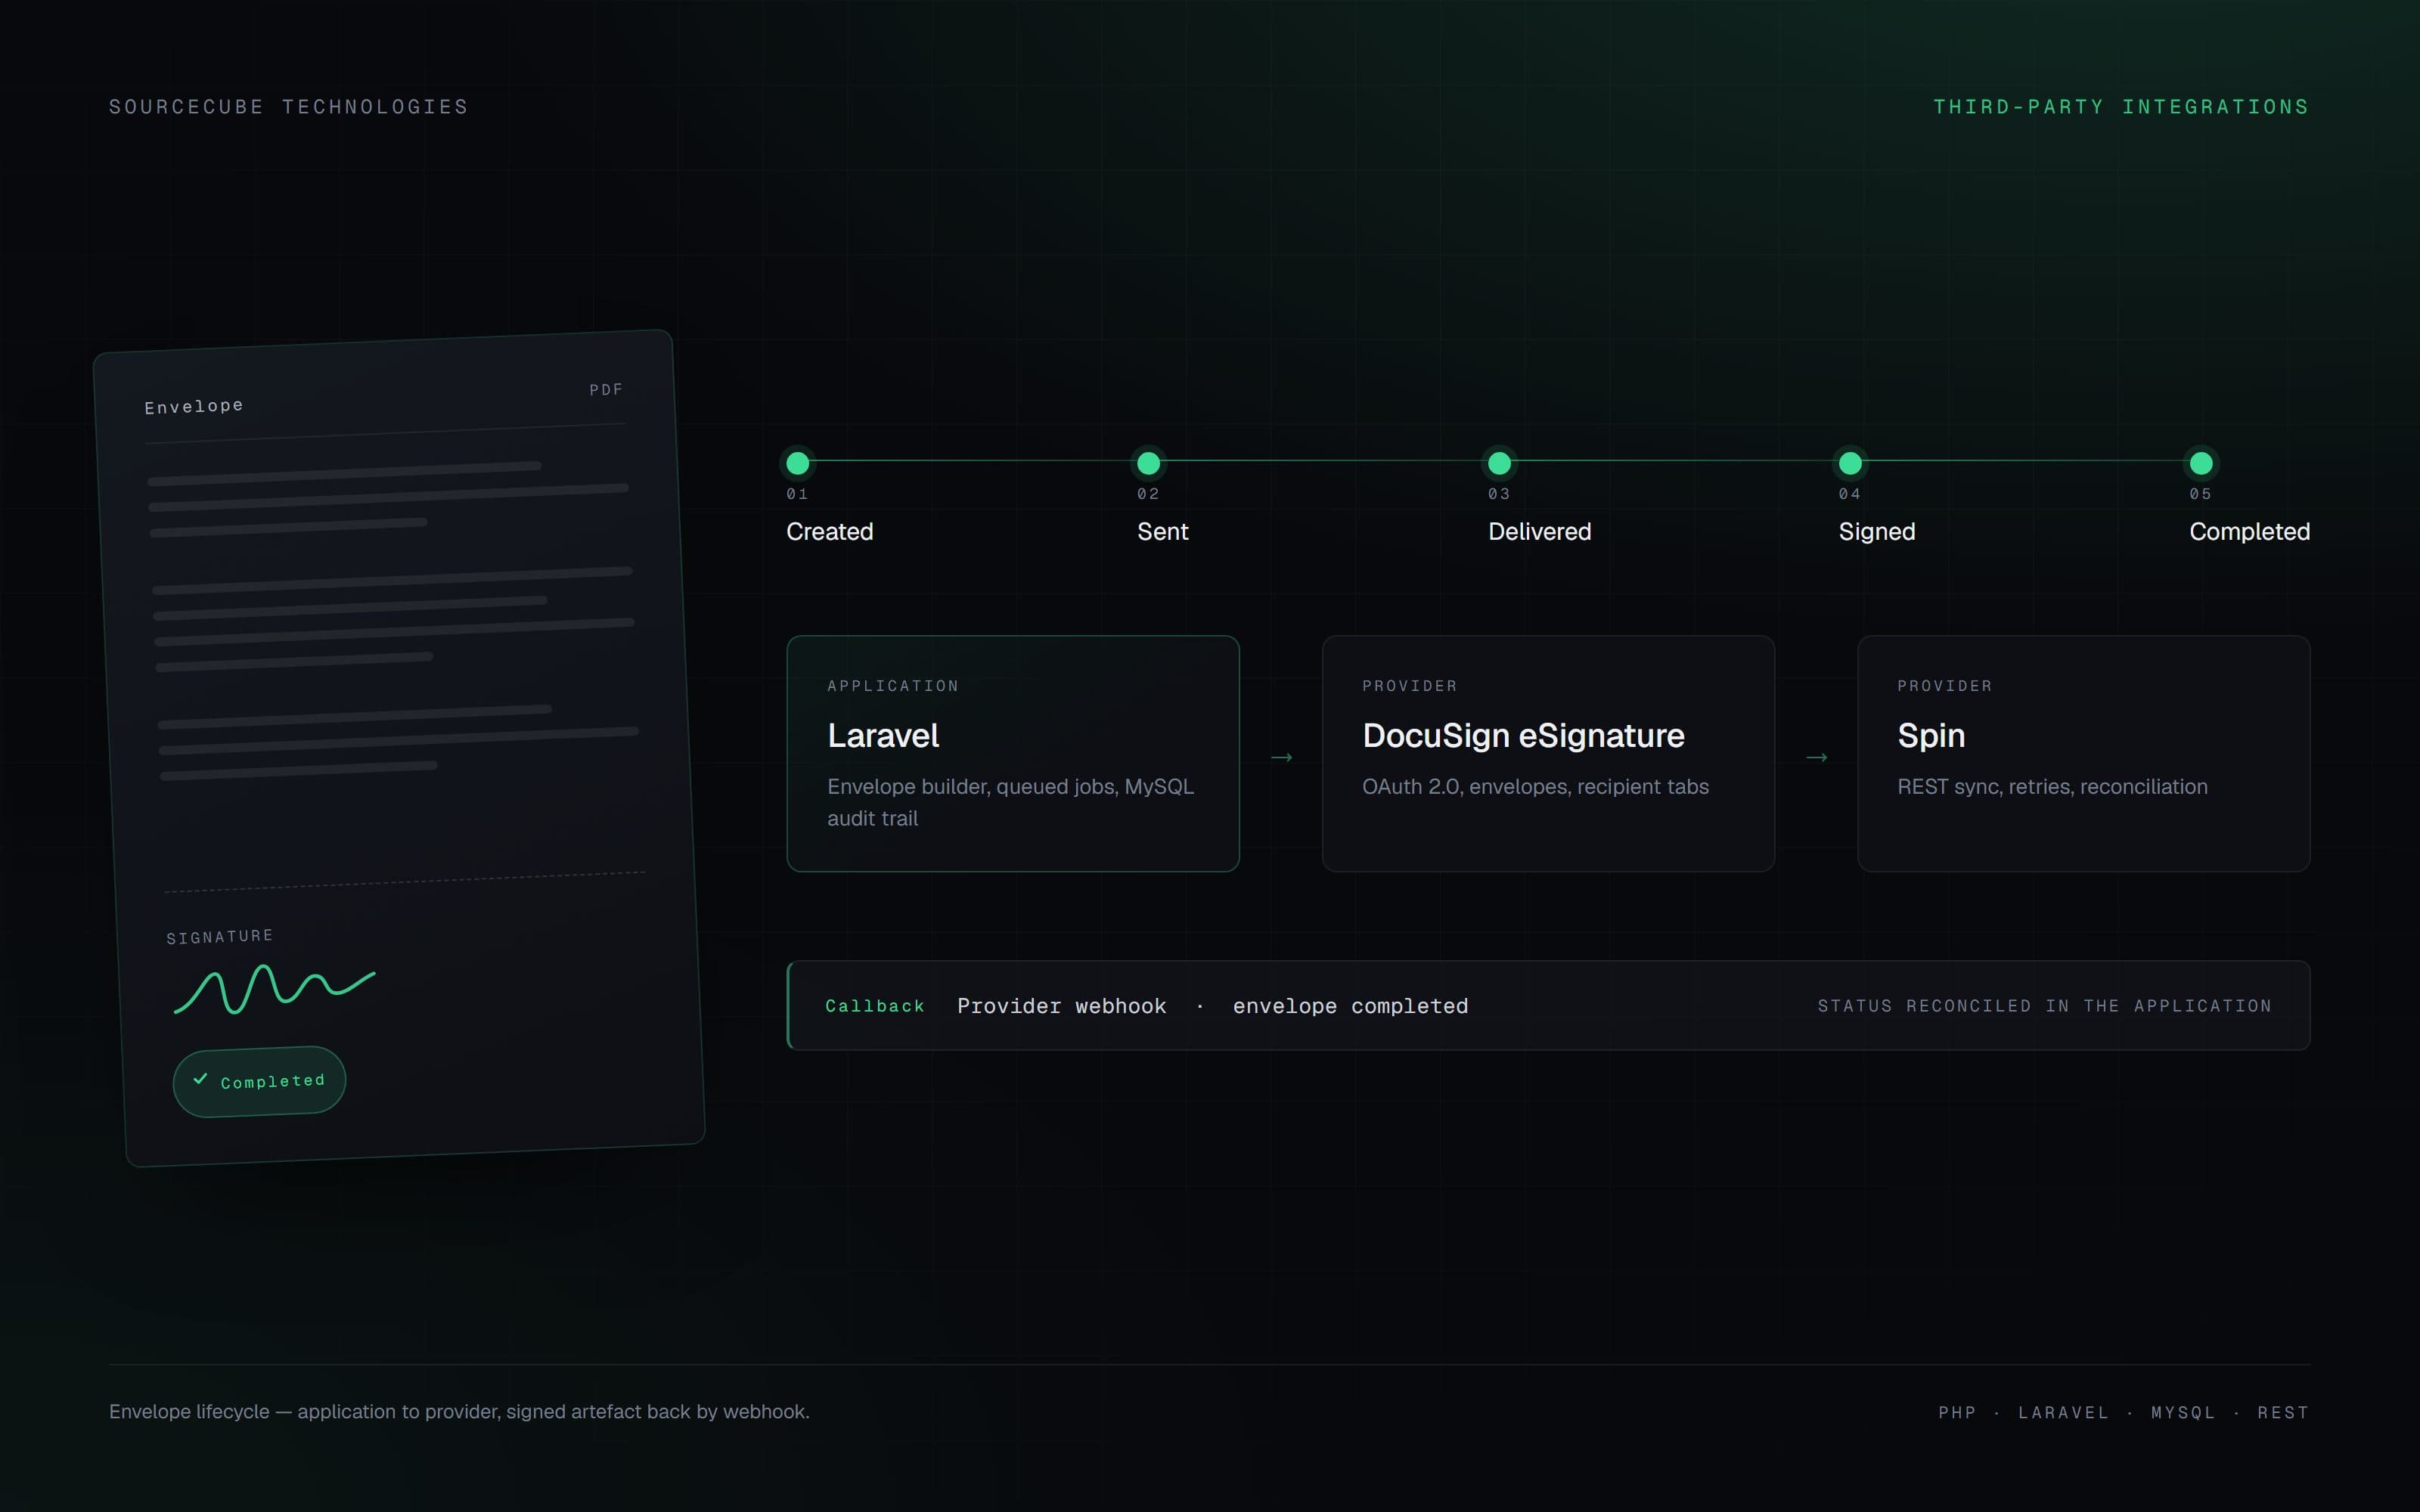Click the LARAVEL tag in the footer
2420x1512 pixels.
click(2063, 1413)
